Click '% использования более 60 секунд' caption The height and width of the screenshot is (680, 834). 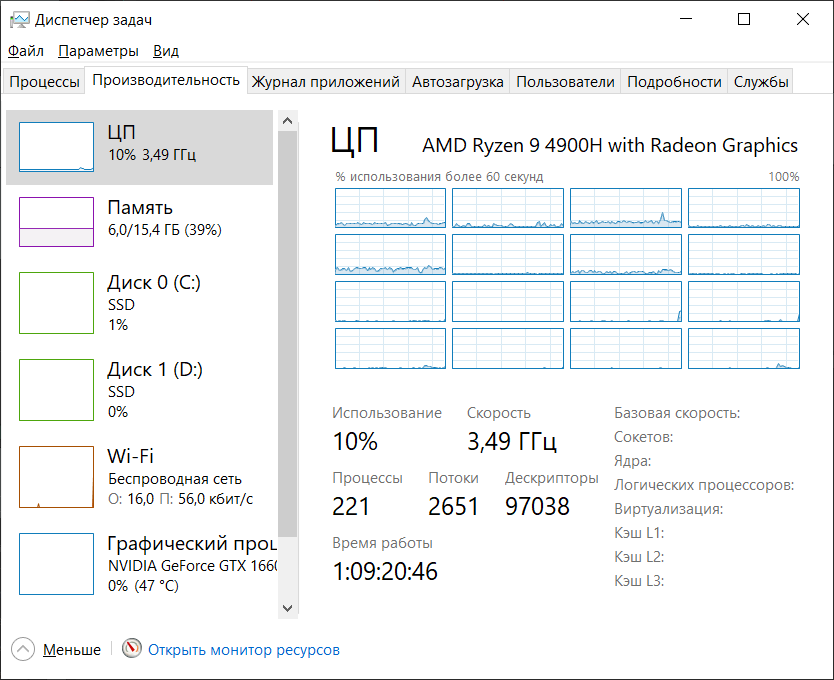pyautogui.click(x=439, y=177)
